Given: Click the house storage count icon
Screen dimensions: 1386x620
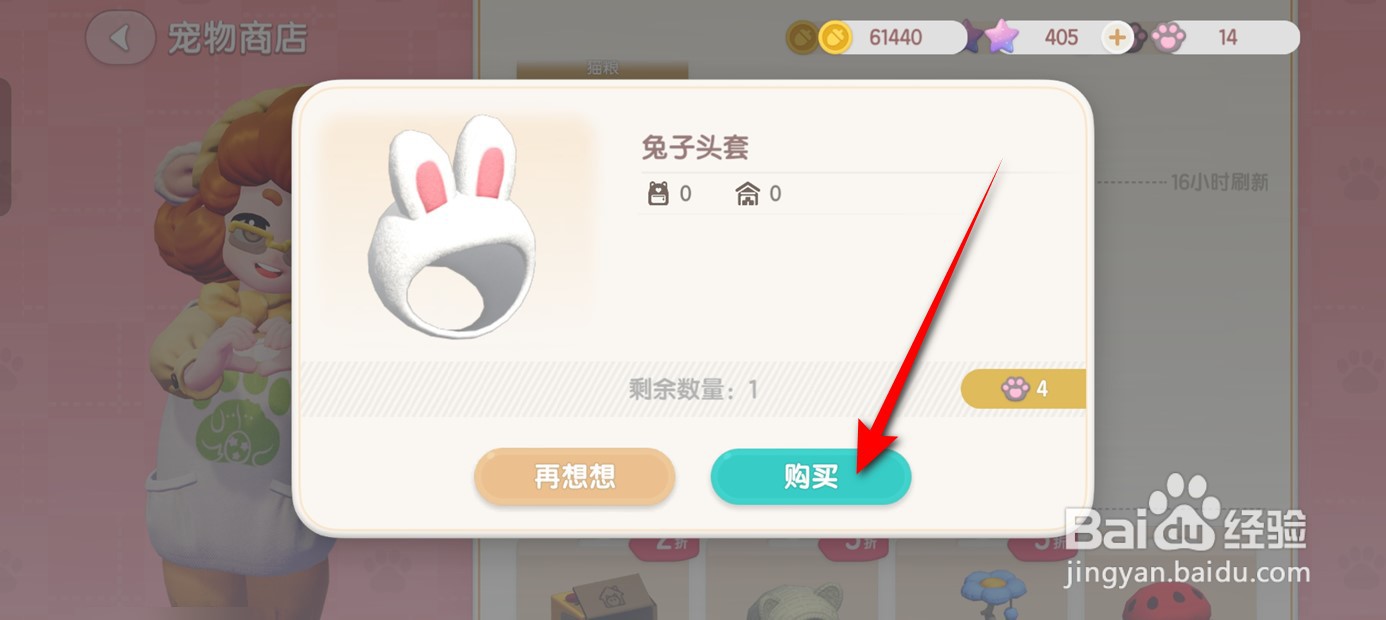Looking at the screenshot, I should 748,194.
